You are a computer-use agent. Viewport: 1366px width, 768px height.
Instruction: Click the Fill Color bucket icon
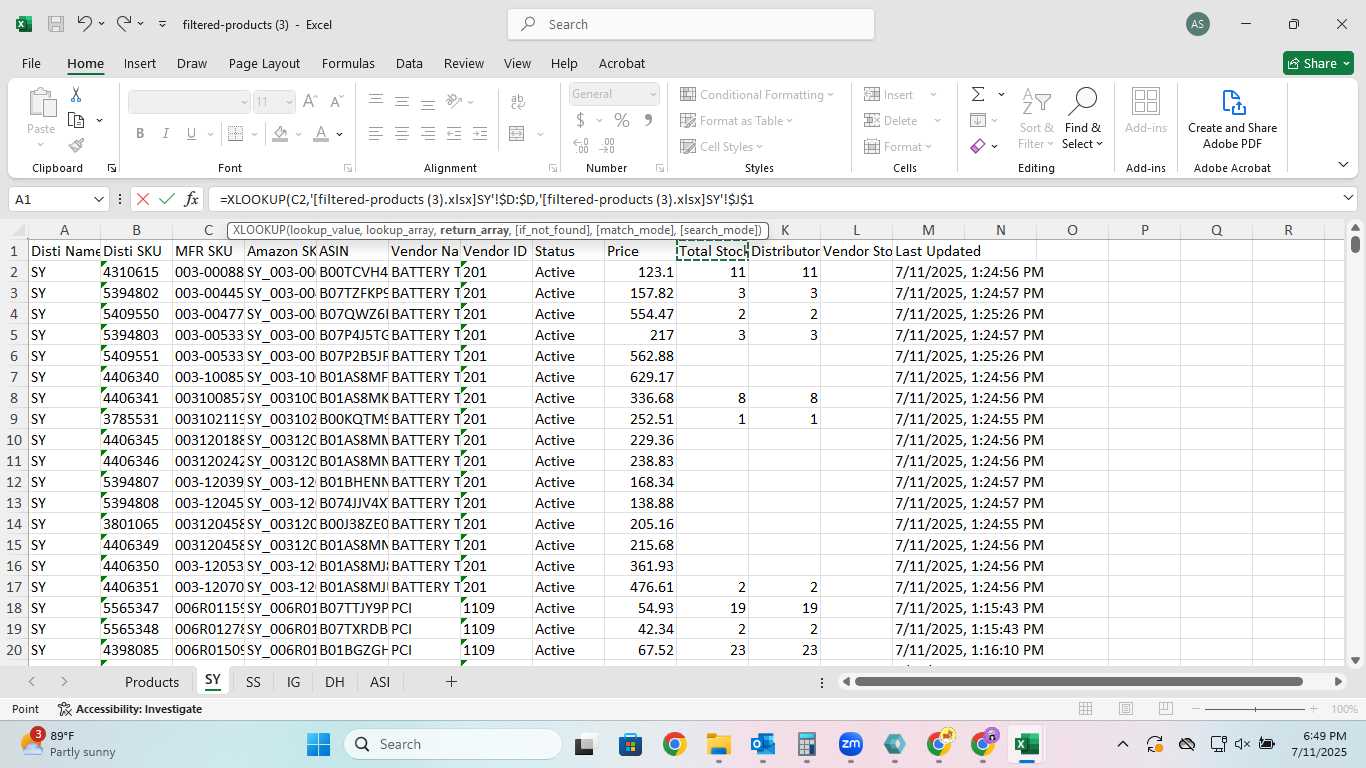pos(280,133)
